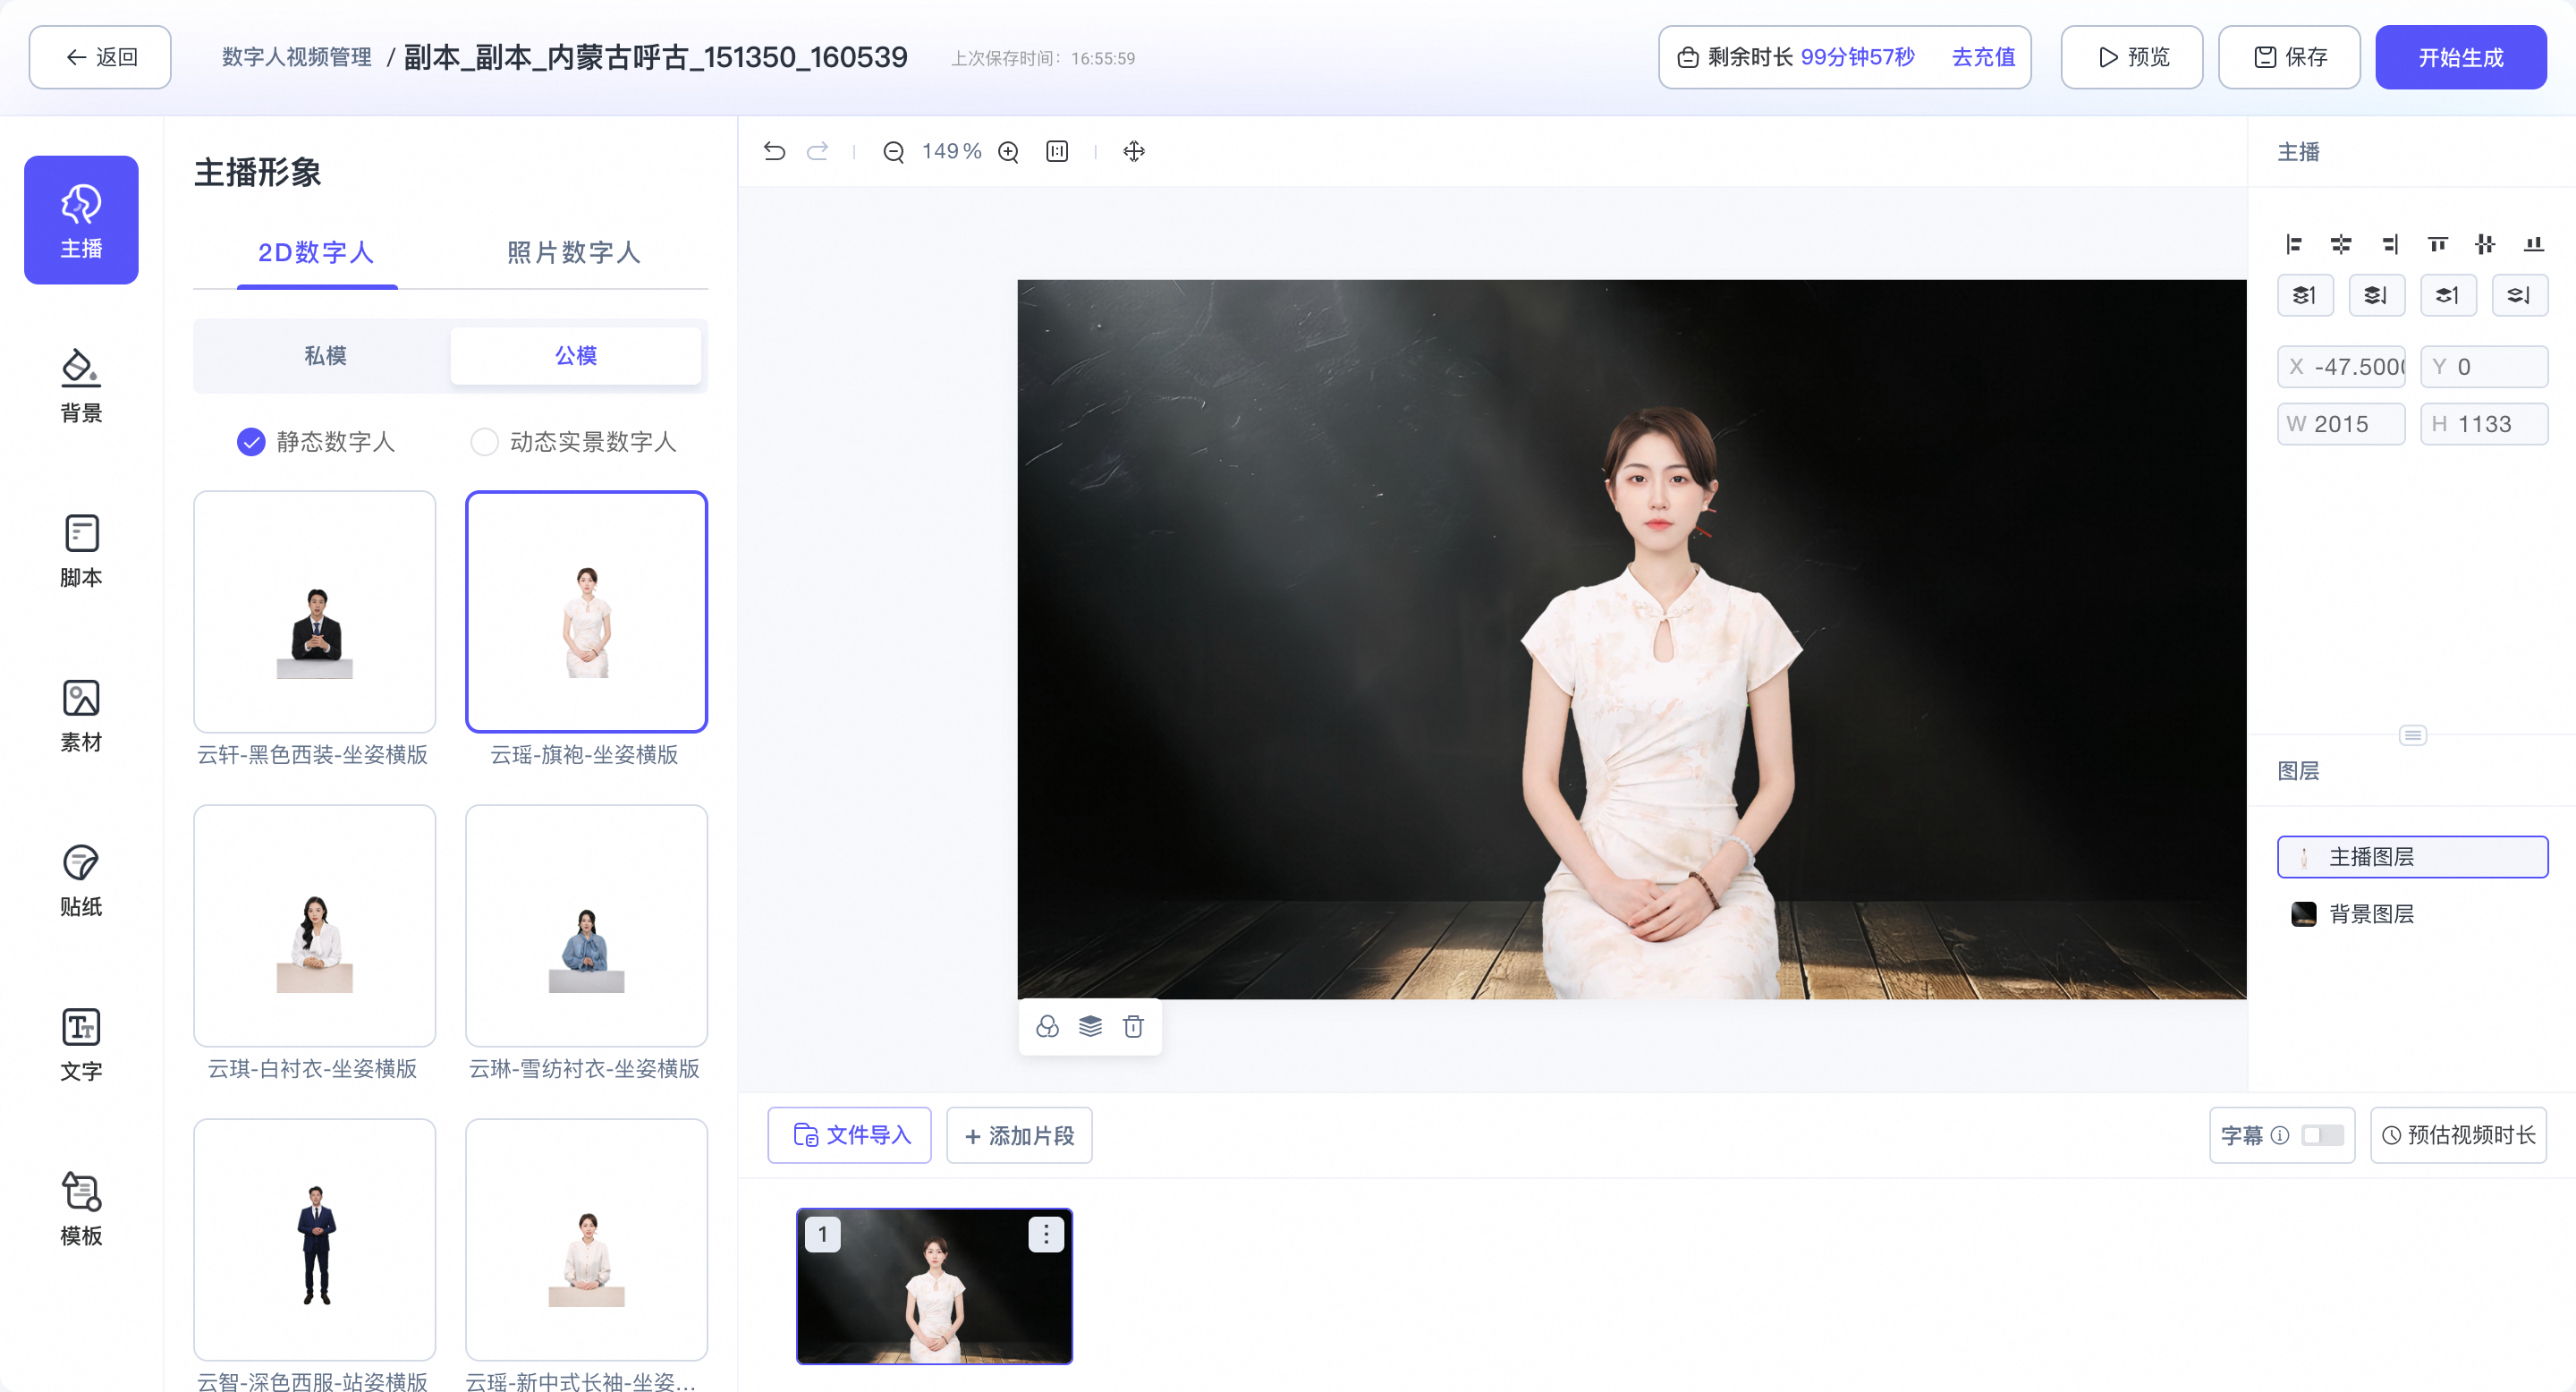Align the anchor to the bottom edge
Image resolution: width=2576 pixels, height=1392 pixels.
click(2534, 244)
